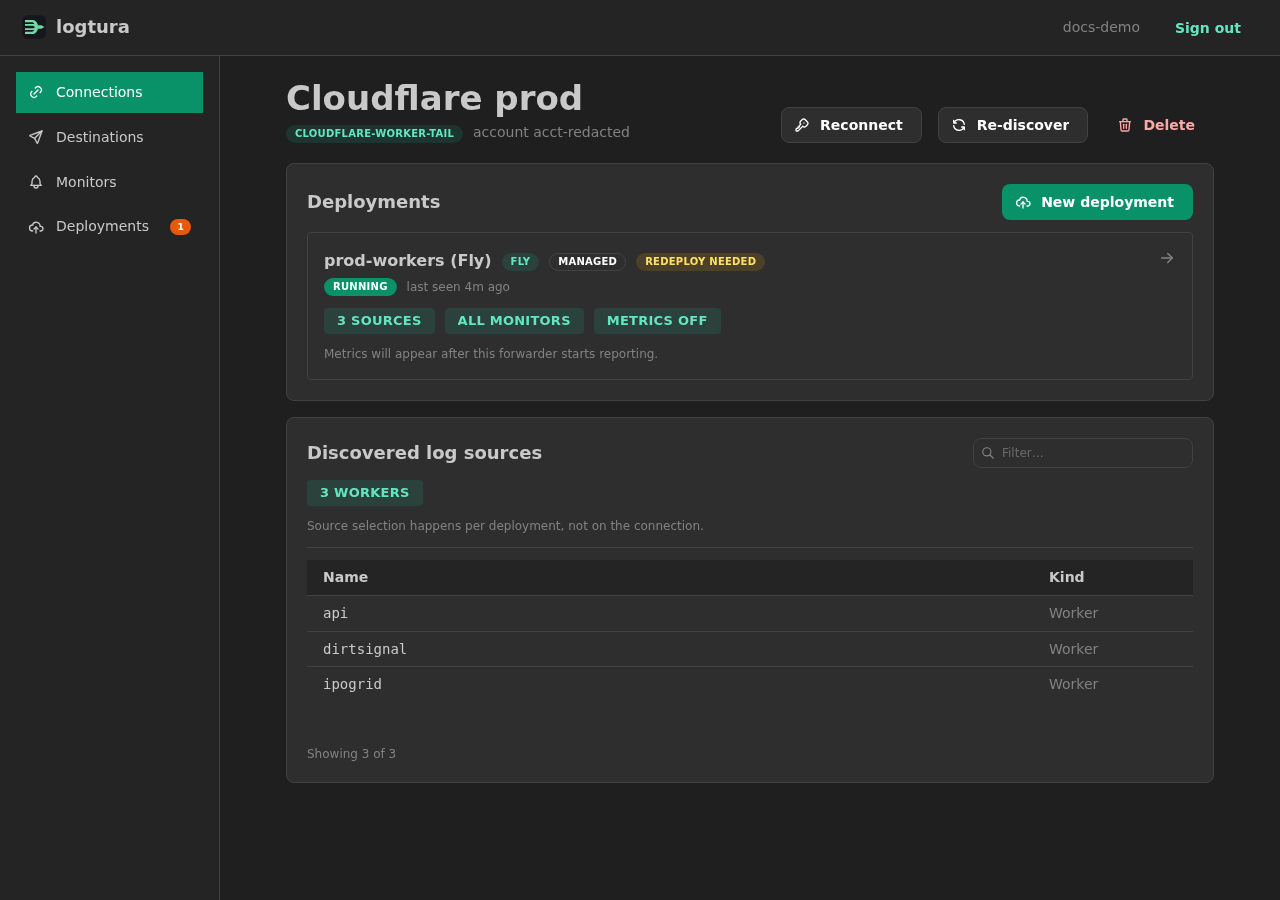Click the Reconnect key icon
The image size is (1280, 900).
click(802, 125)
